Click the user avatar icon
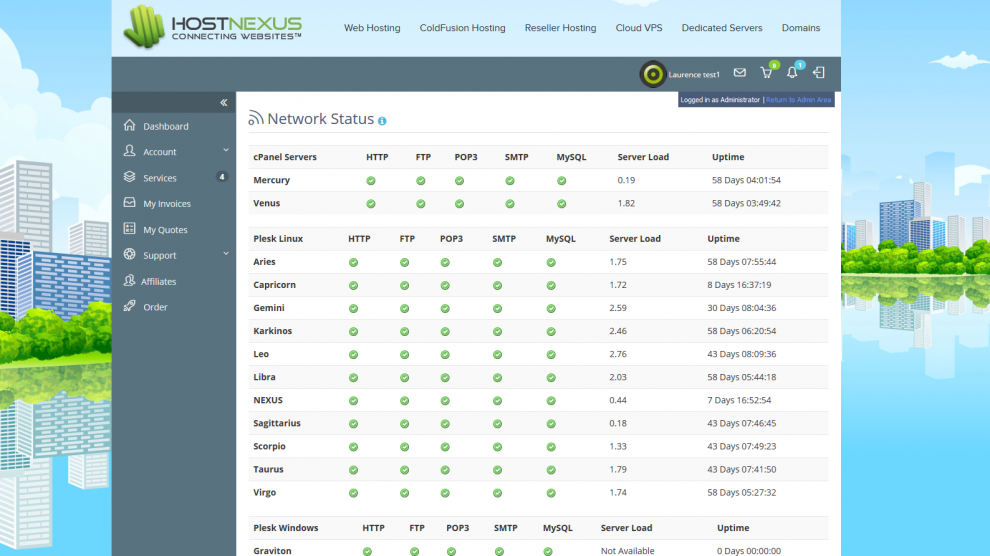This screenshot has height=556, width=990. (653, 74)
